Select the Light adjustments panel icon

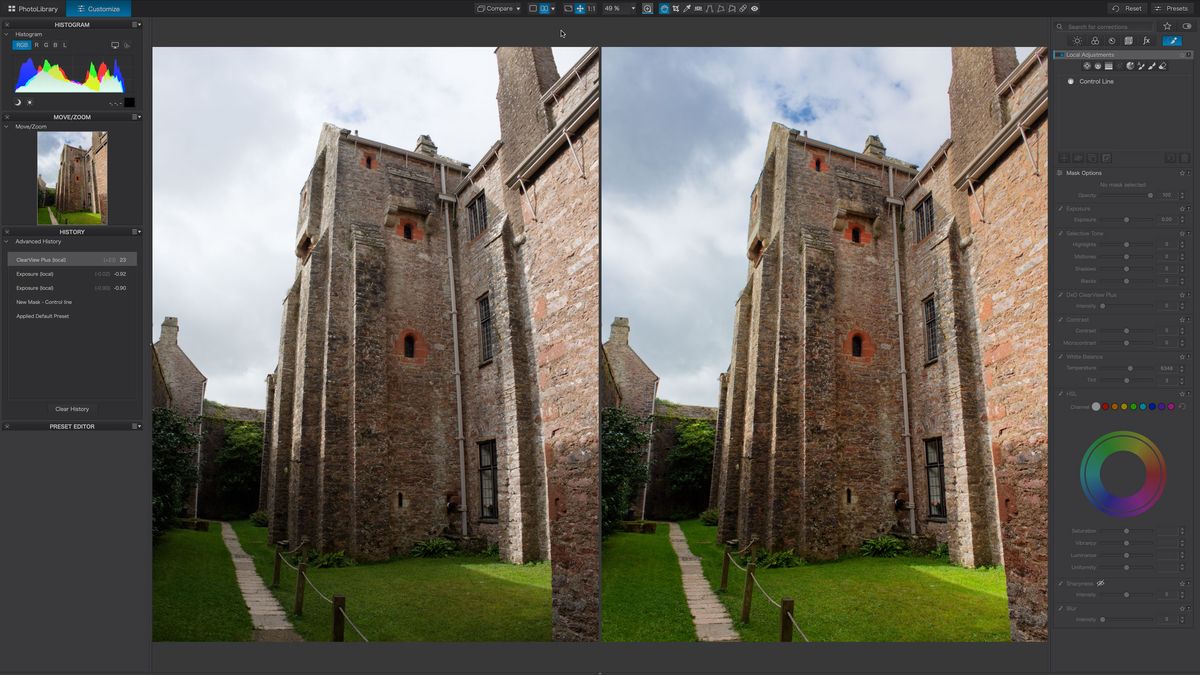(x=1078, y=41)
